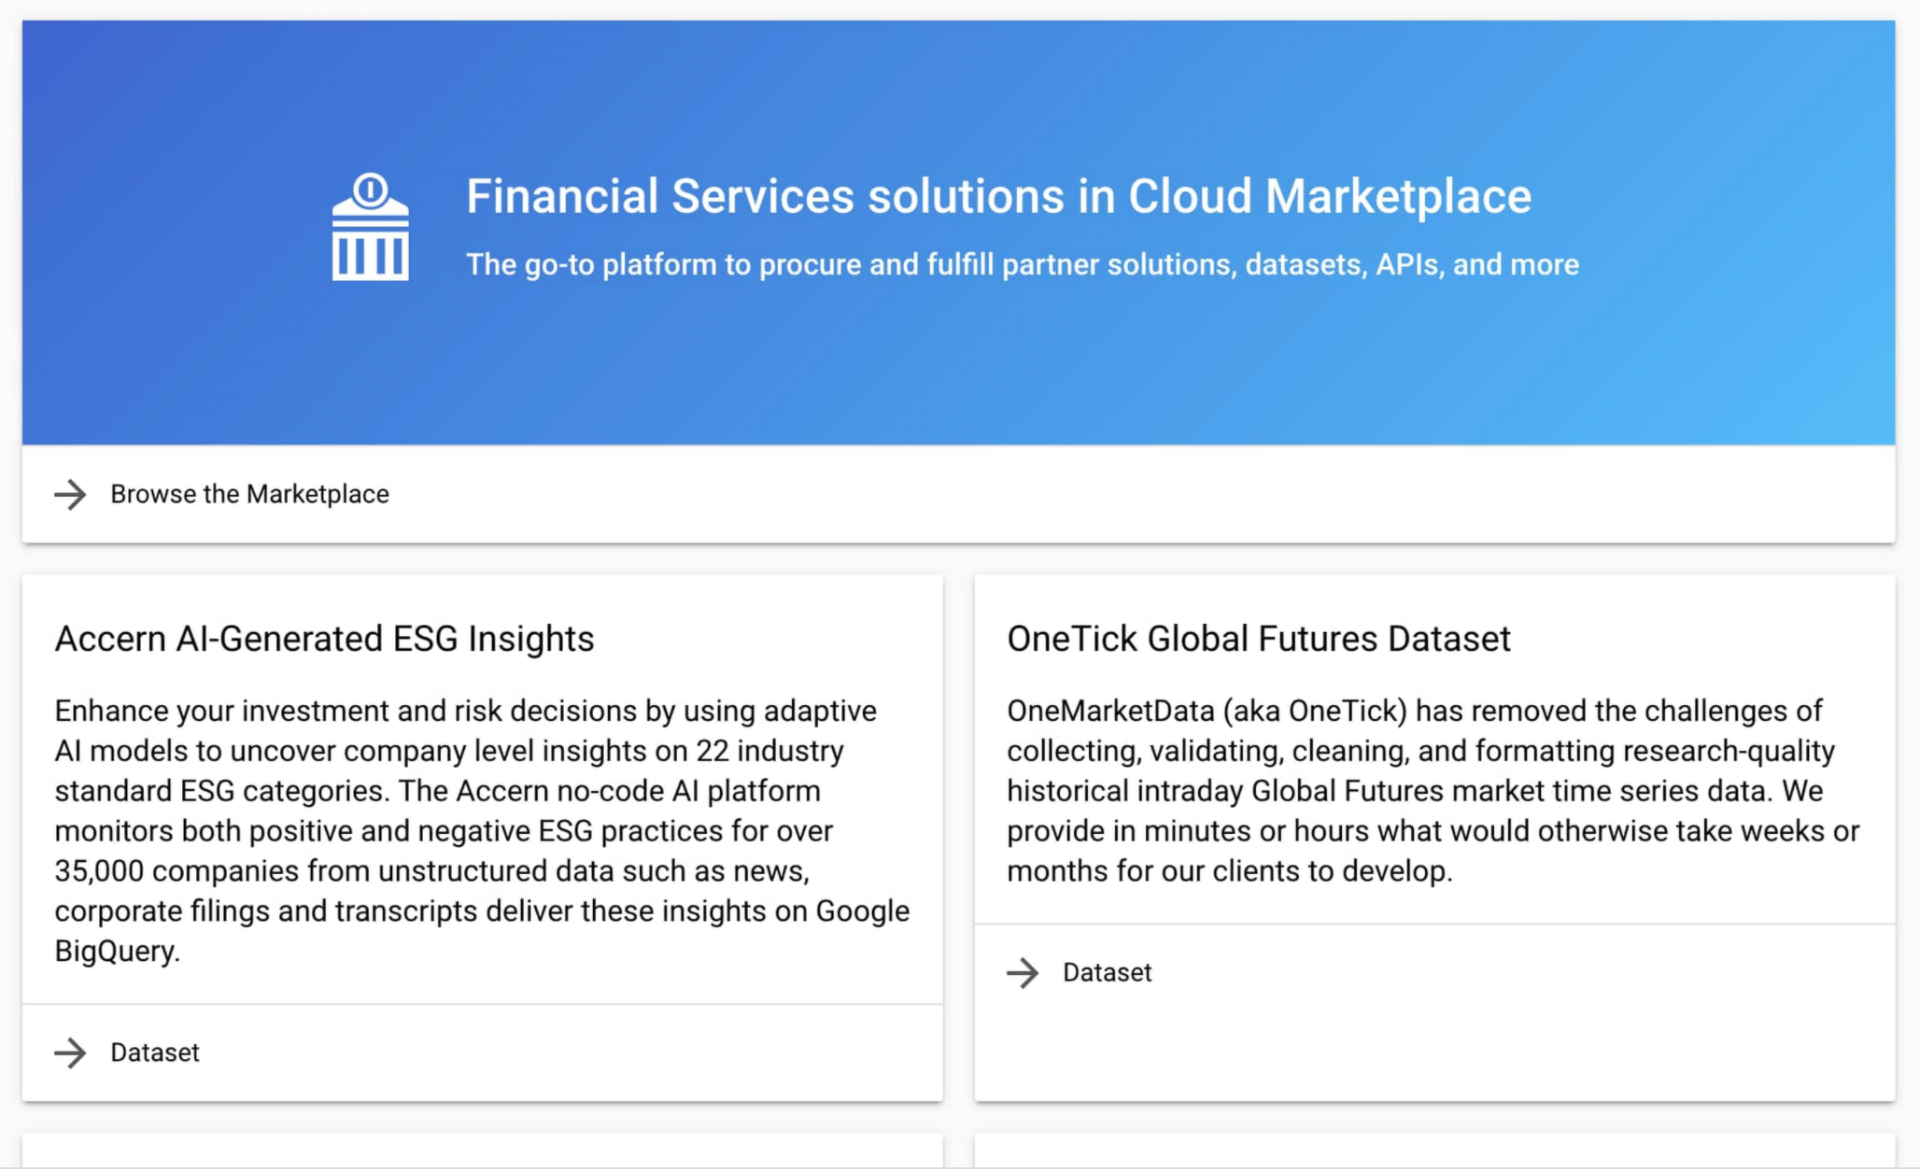This screenshot has height=1169, width=1920.
Task: Click the partially visible card at bottom left
Action: coord(482,1151)
